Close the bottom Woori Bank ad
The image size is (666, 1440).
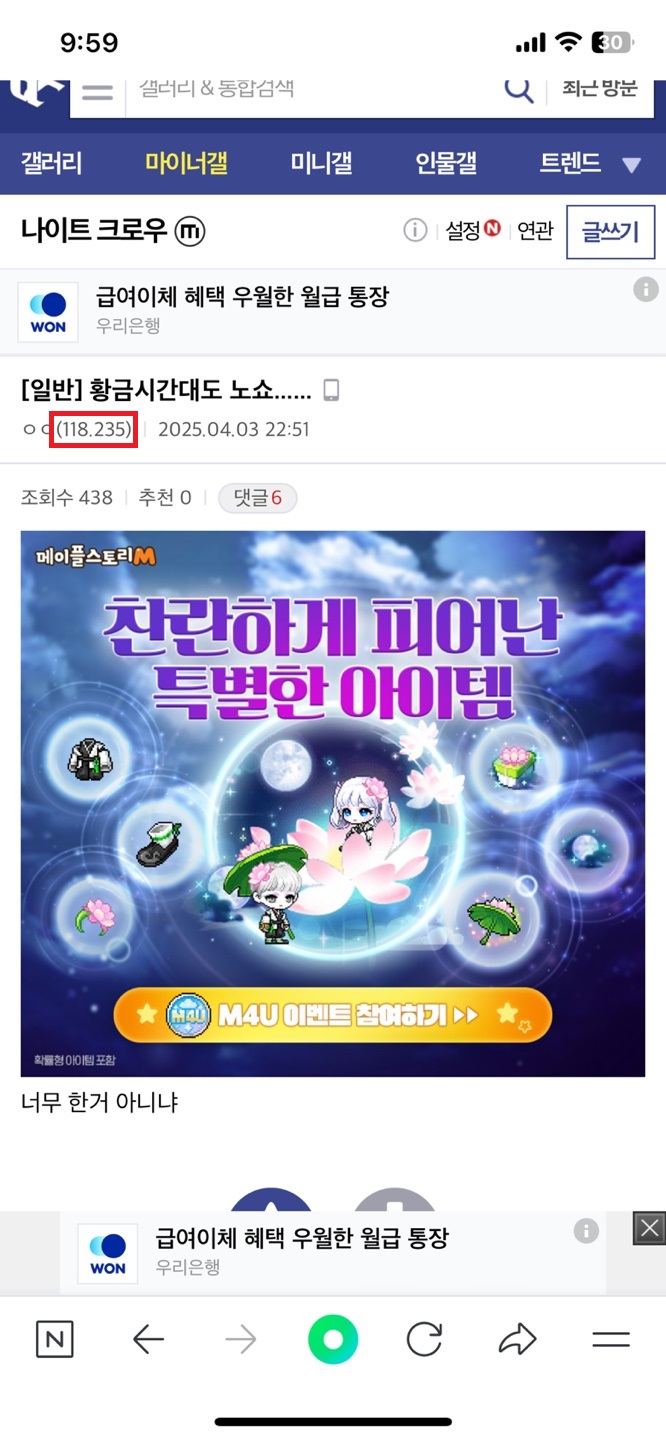tap(650, 1228)
